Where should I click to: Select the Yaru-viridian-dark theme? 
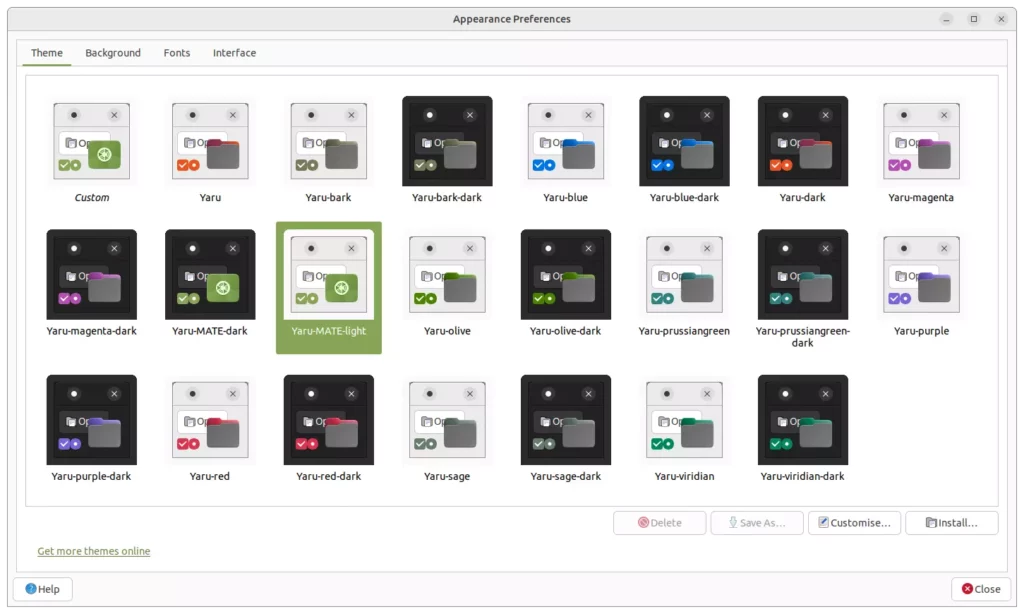click(802, 420)
